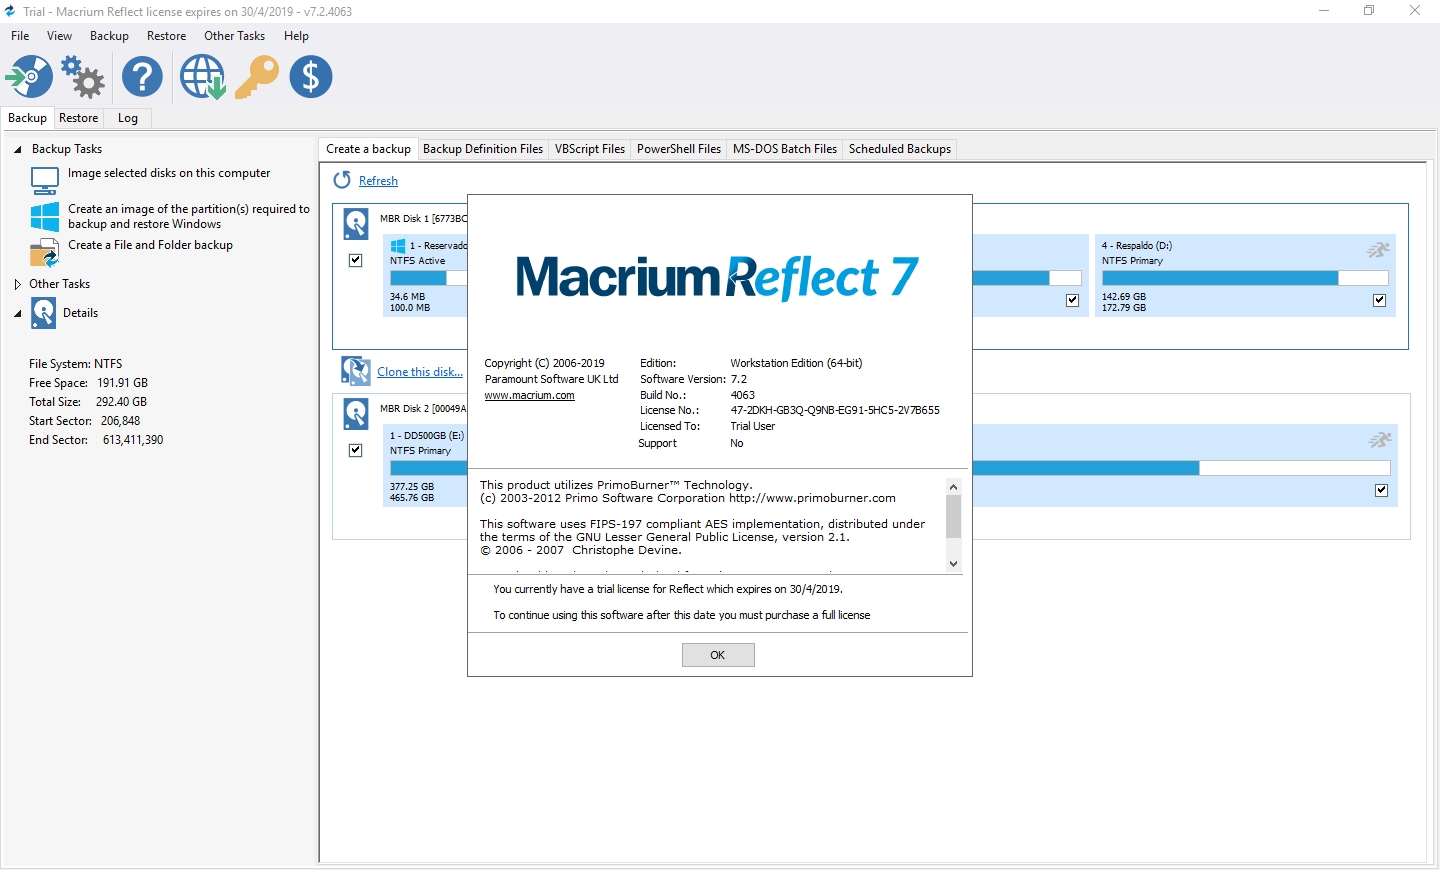This screenshot has width=1440, height=870.
Task: Select the Backup tab
Action: click(27, 118)
